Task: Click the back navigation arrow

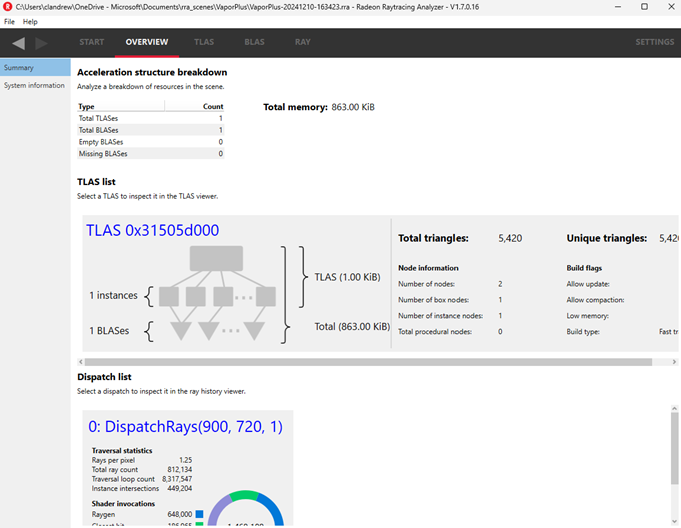Action: [19, 43]
